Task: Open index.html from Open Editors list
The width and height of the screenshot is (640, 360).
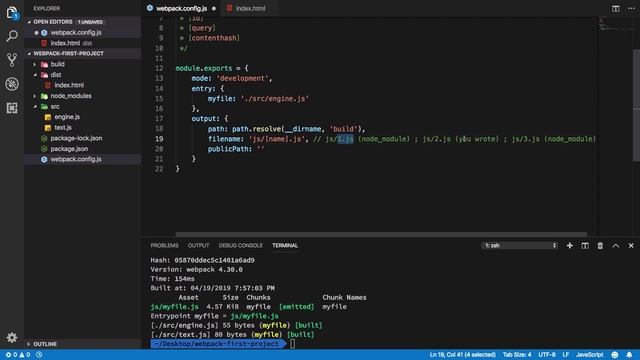Action: pyautogui.click(x=83, y=43)
